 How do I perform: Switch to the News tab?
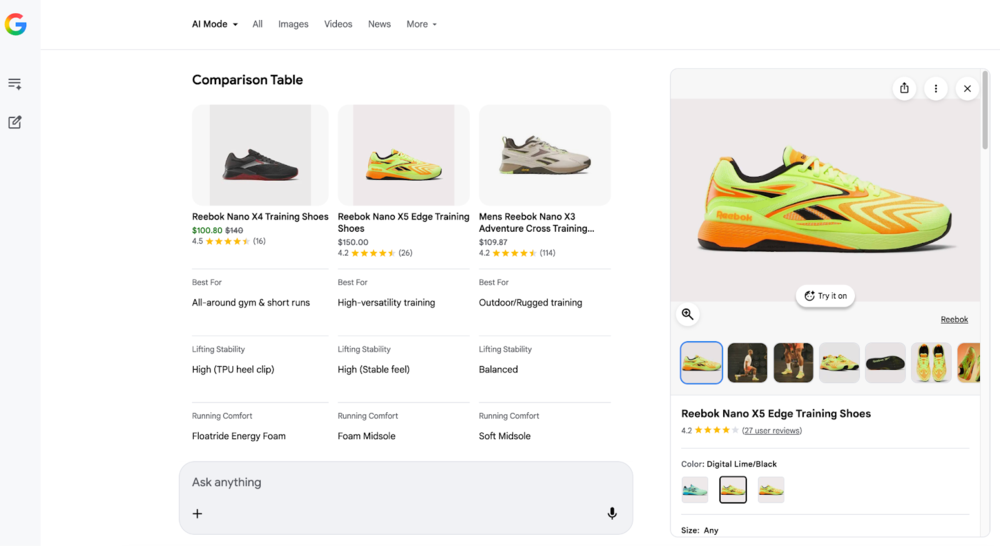(x=379, y=24)
